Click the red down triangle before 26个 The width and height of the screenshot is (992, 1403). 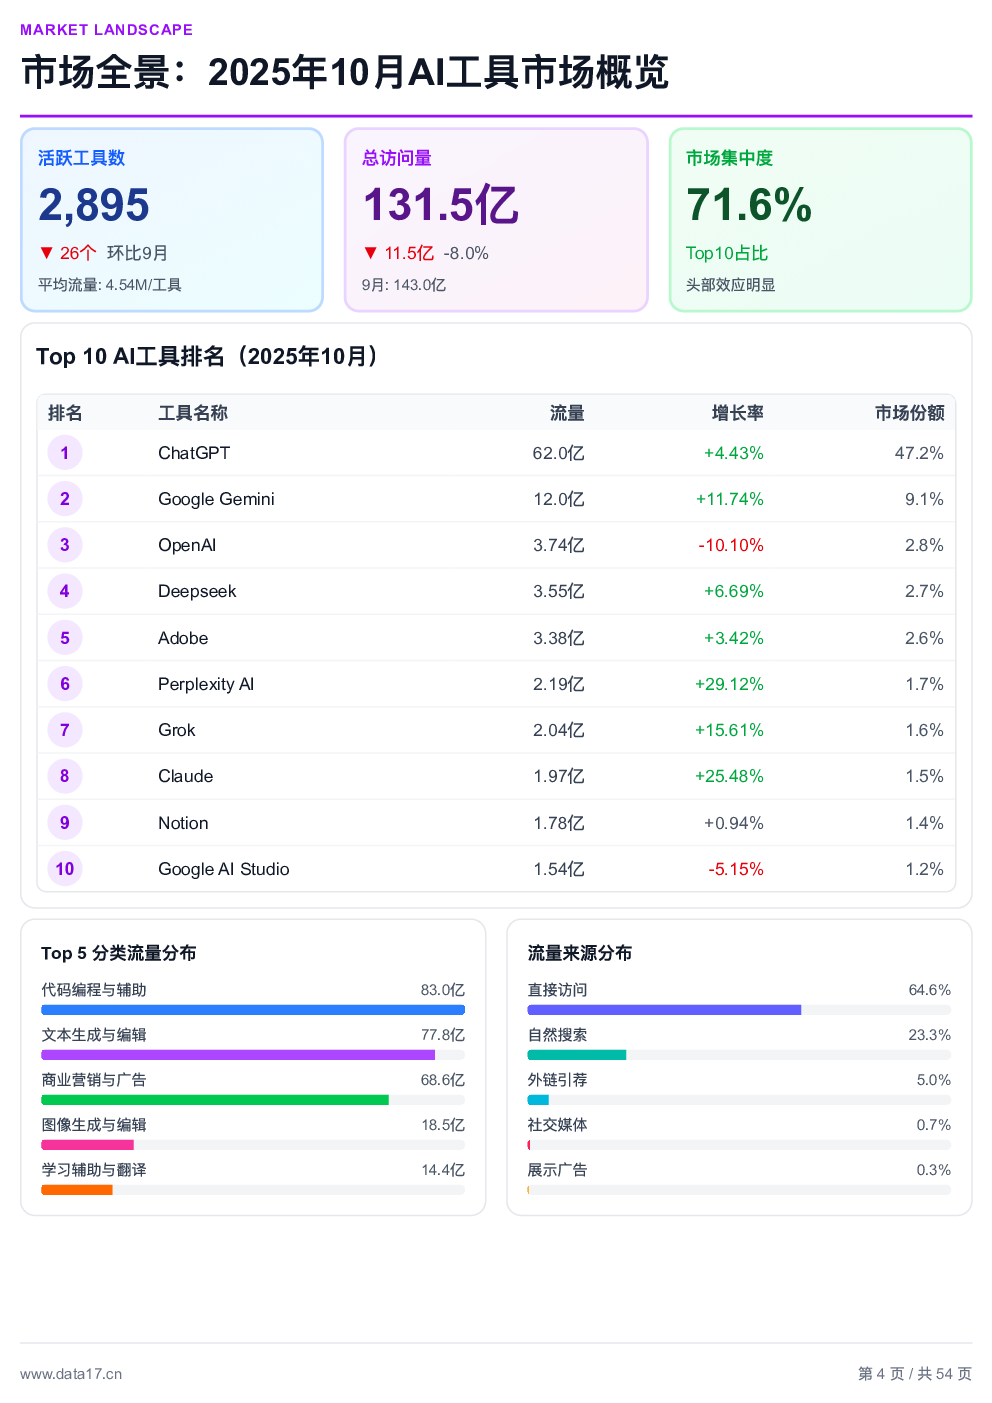click(x=46, y=253)
